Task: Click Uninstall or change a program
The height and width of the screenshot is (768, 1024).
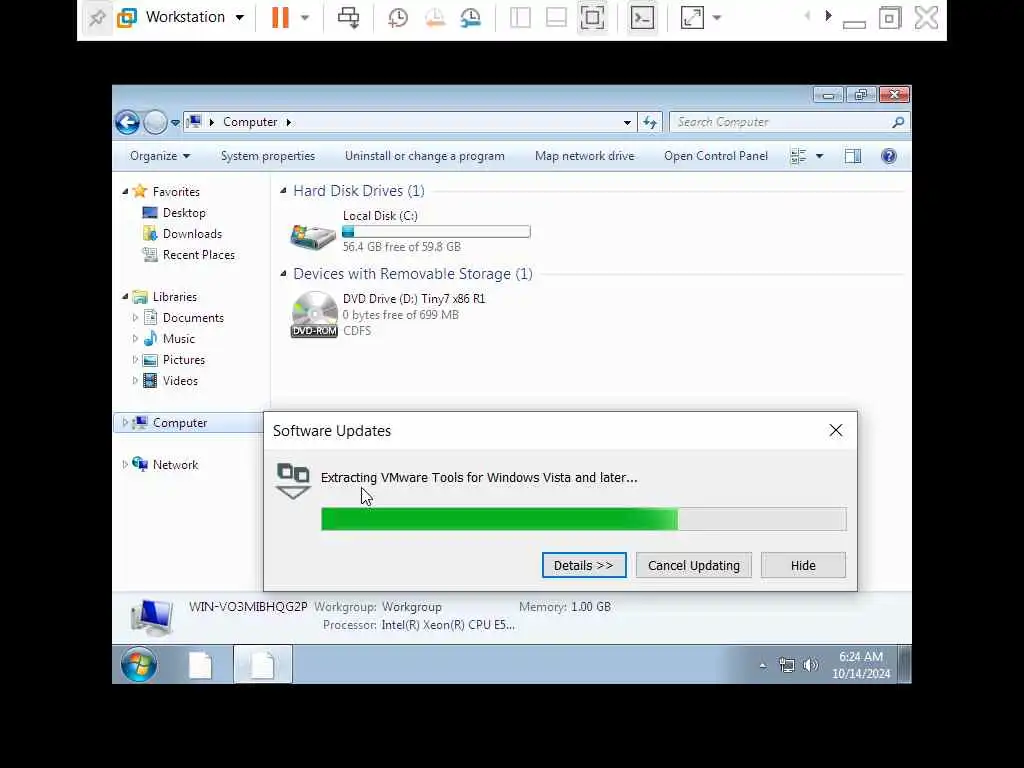Action: tap(424, 156)
